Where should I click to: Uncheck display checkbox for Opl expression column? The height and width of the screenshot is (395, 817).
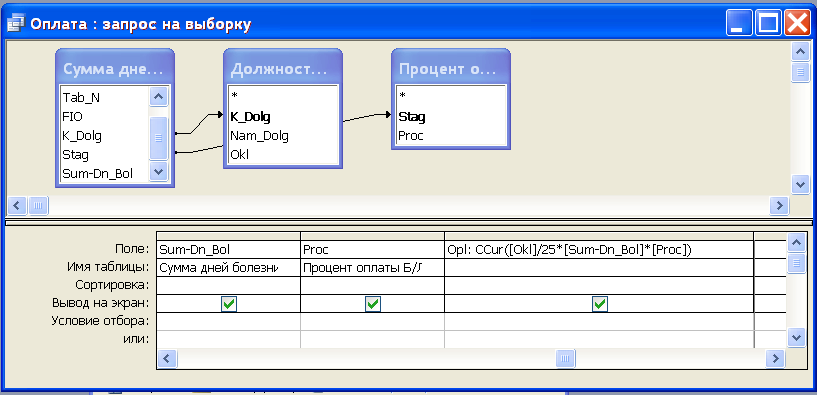[x=600, y=304]
